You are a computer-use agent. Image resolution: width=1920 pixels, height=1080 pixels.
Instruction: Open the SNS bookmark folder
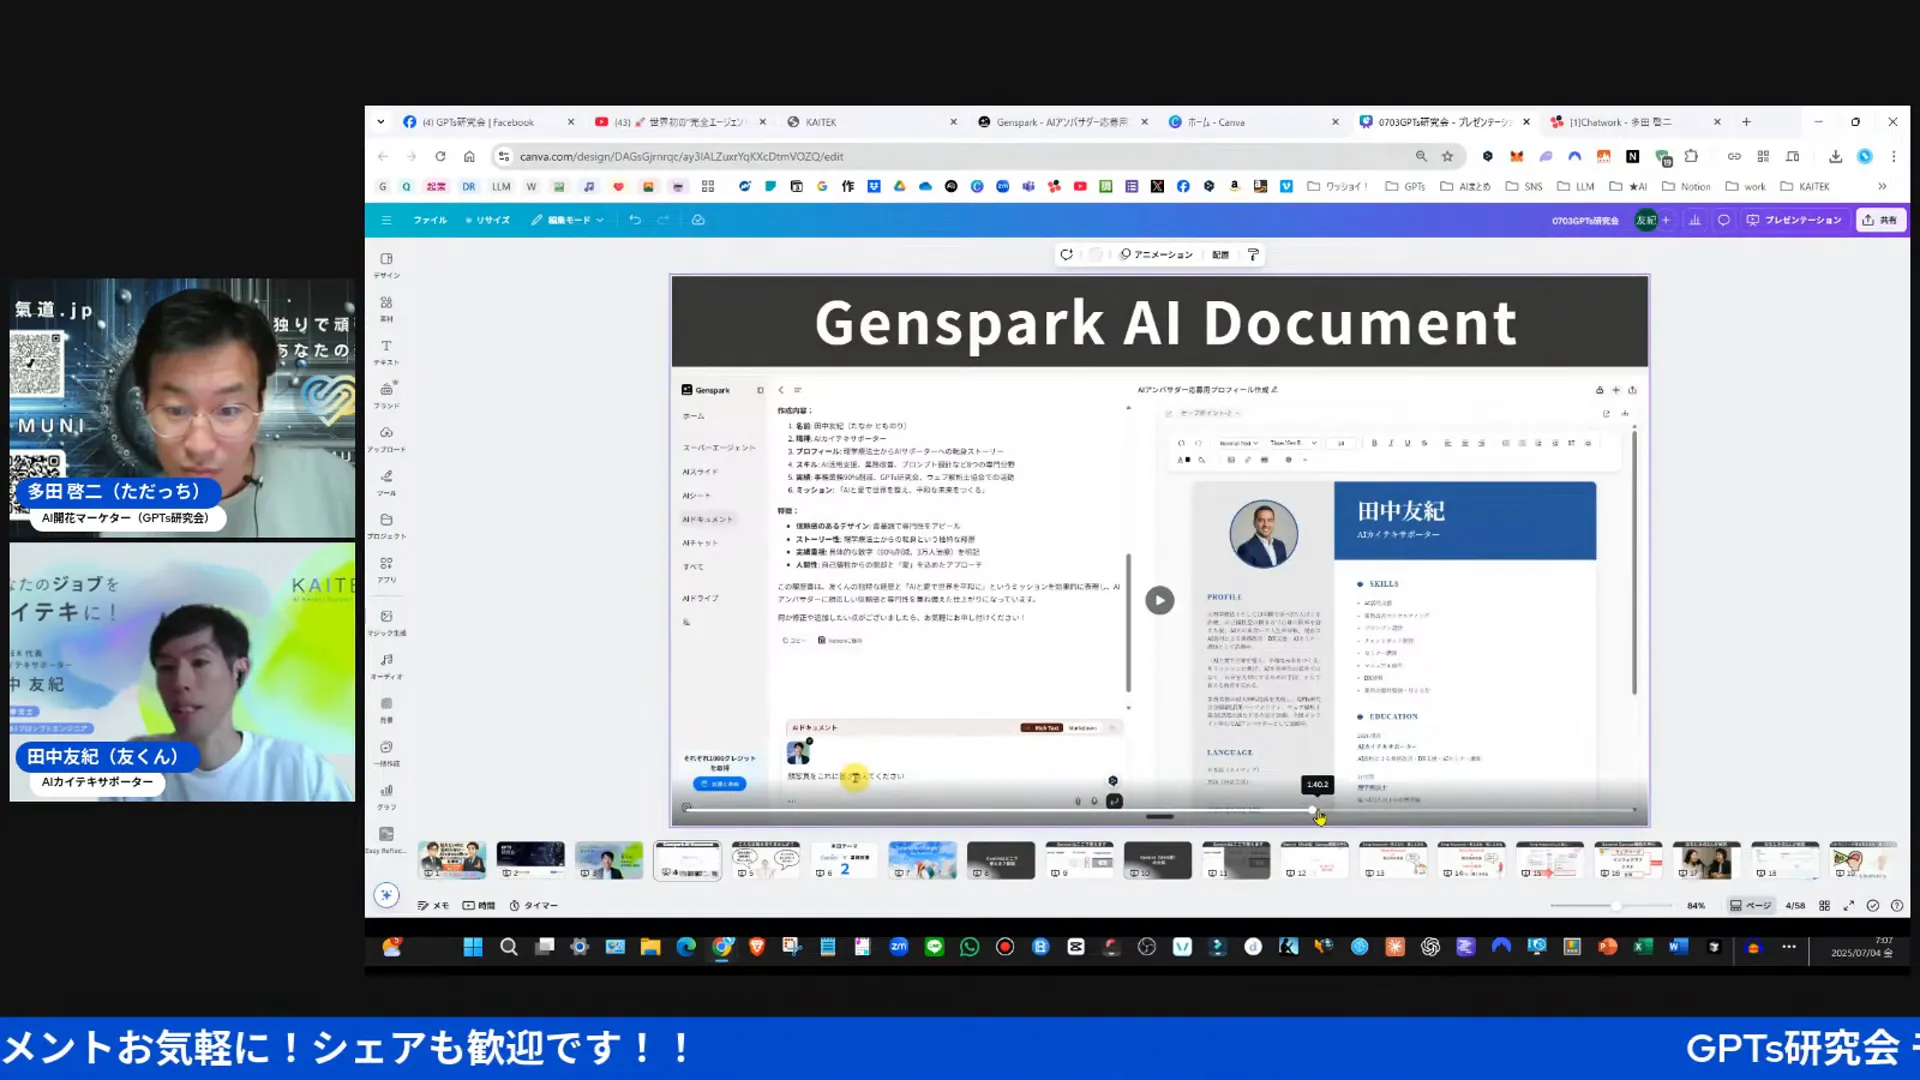[1524, 187]
